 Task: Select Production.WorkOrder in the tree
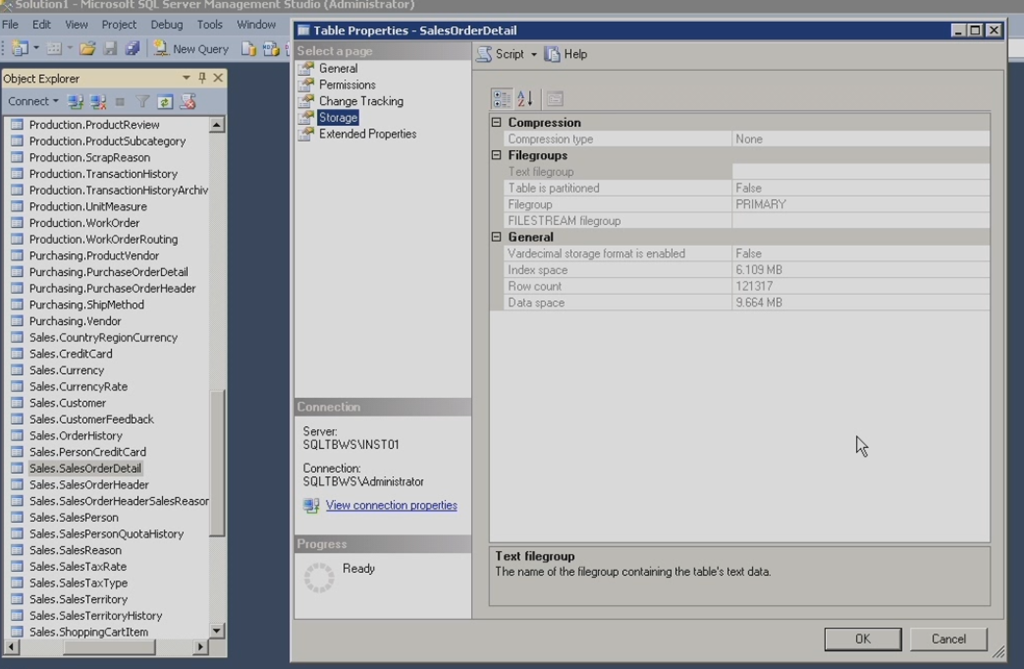[84, 223]
